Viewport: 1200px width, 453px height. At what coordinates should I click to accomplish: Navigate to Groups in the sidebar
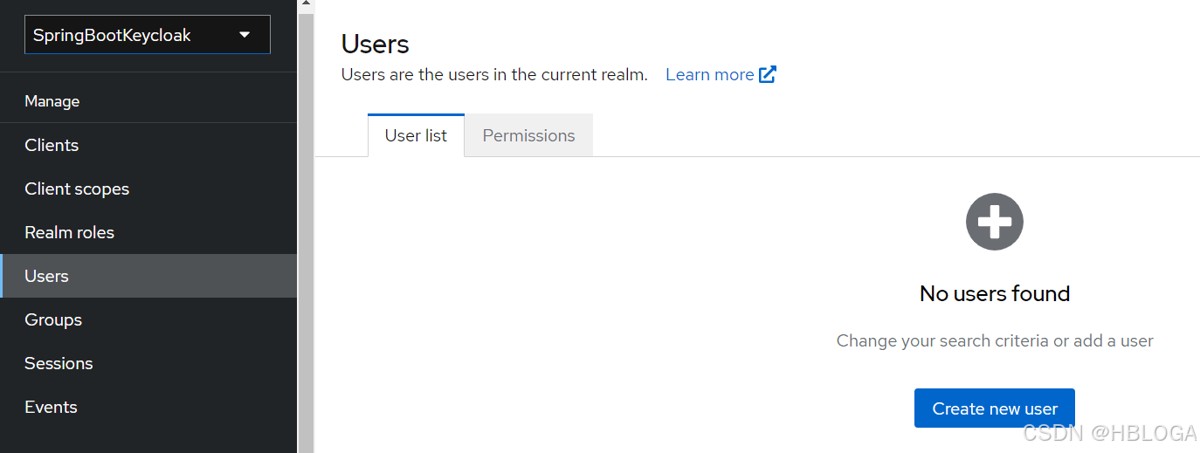(54, 320)
